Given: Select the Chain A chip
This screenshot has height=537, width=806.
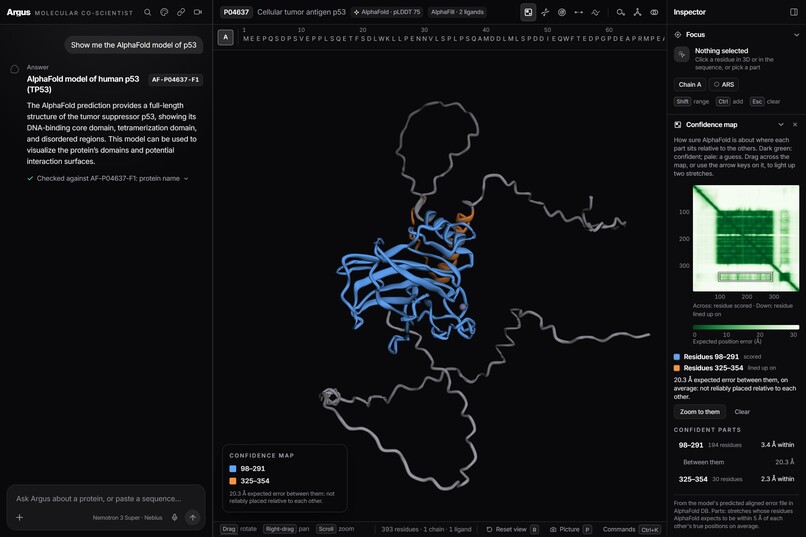Looking at the screenshot, I should (689, 84).
